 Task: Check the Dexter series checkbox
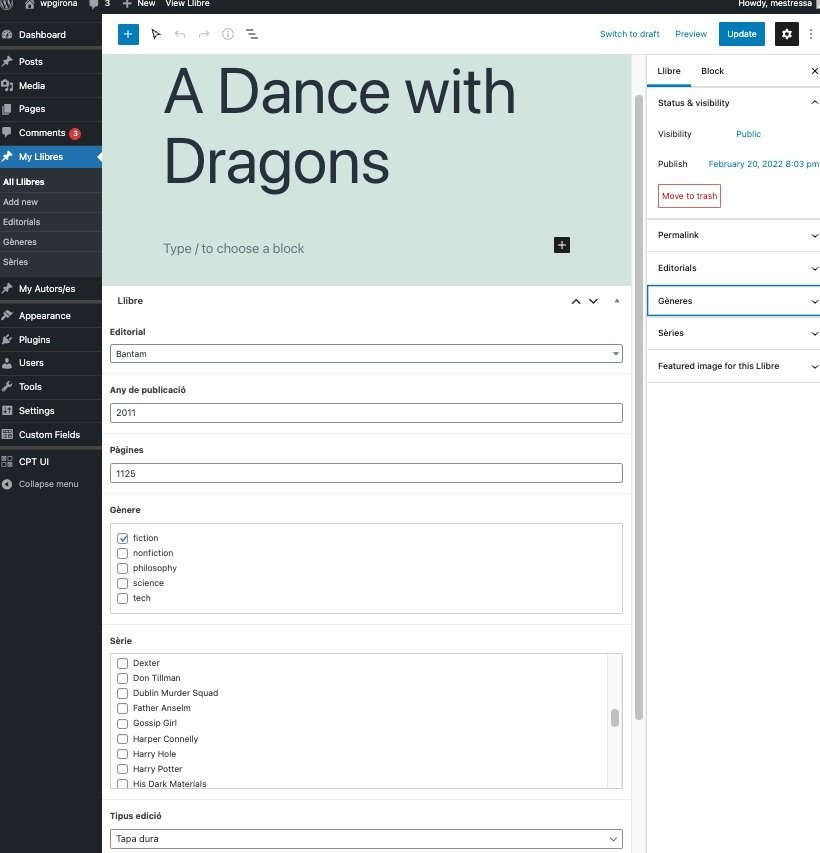(122, 663)
